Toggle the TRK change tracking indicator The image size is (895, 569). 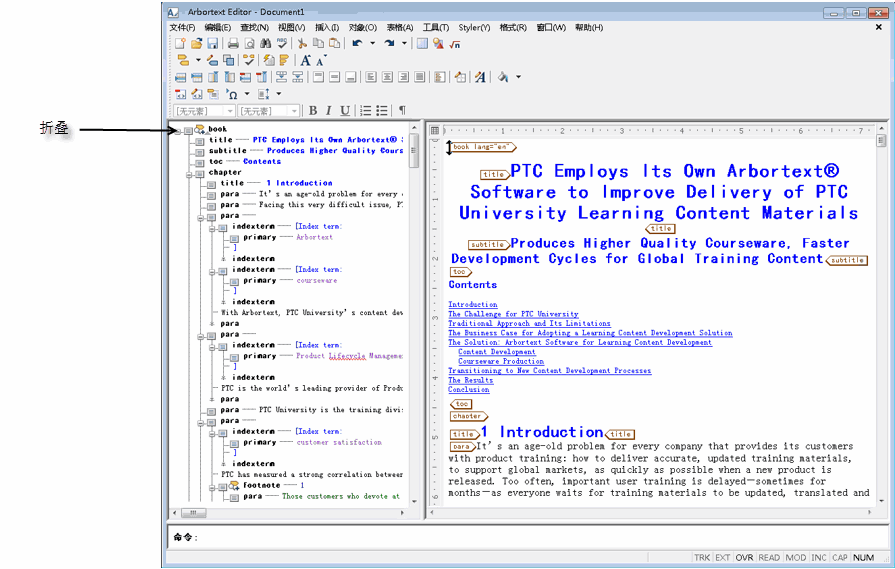702,558
